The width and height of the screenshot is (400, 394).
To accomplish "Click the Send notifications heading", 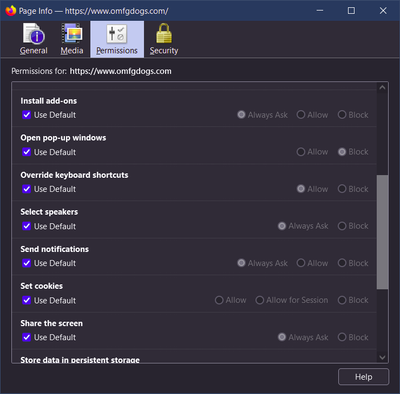I will [x=55, y=249].
